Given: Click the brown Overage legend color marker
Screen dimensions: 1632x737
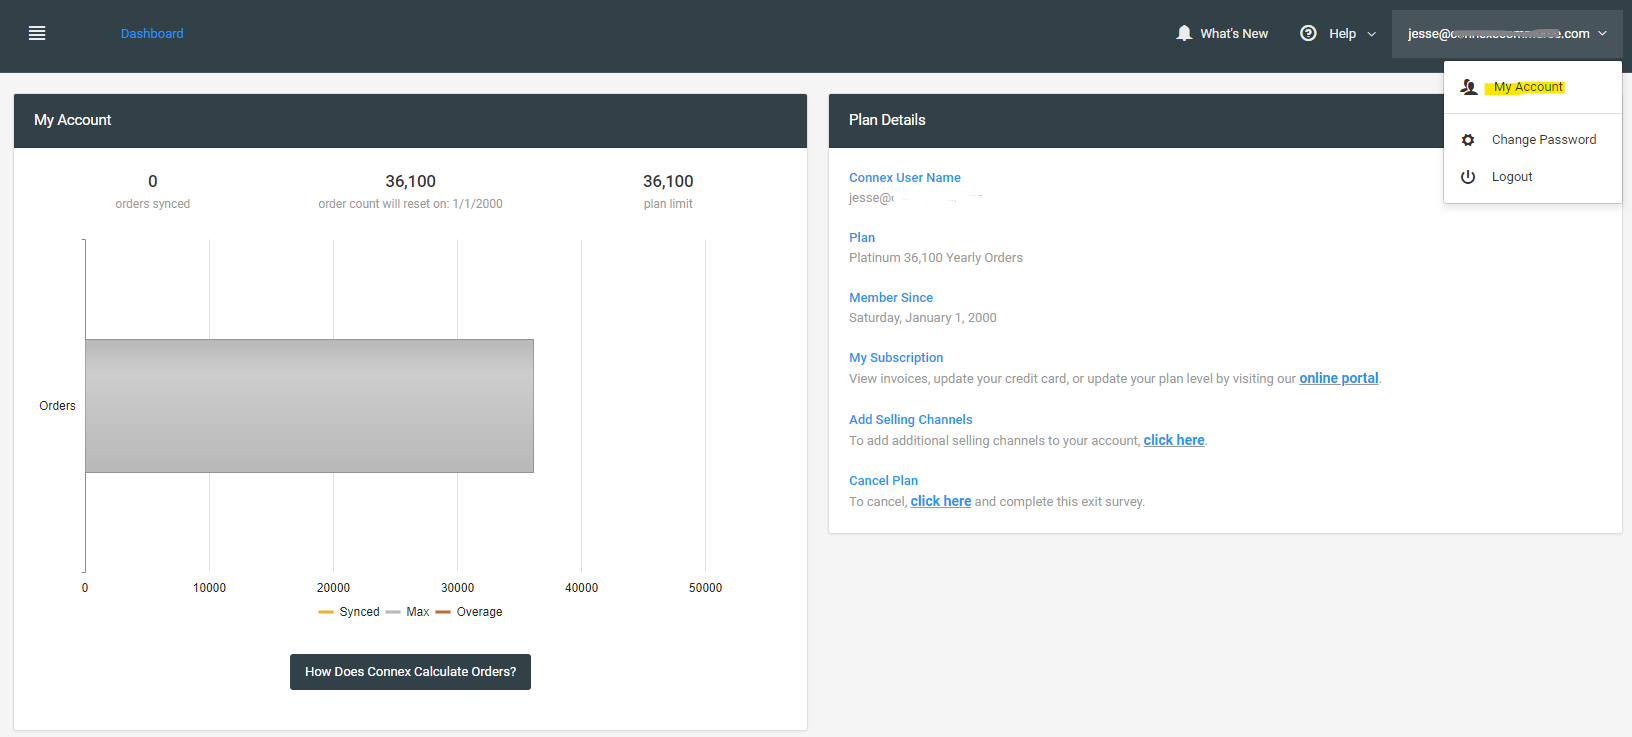Looking at the screenshot, I should point(443,612).
